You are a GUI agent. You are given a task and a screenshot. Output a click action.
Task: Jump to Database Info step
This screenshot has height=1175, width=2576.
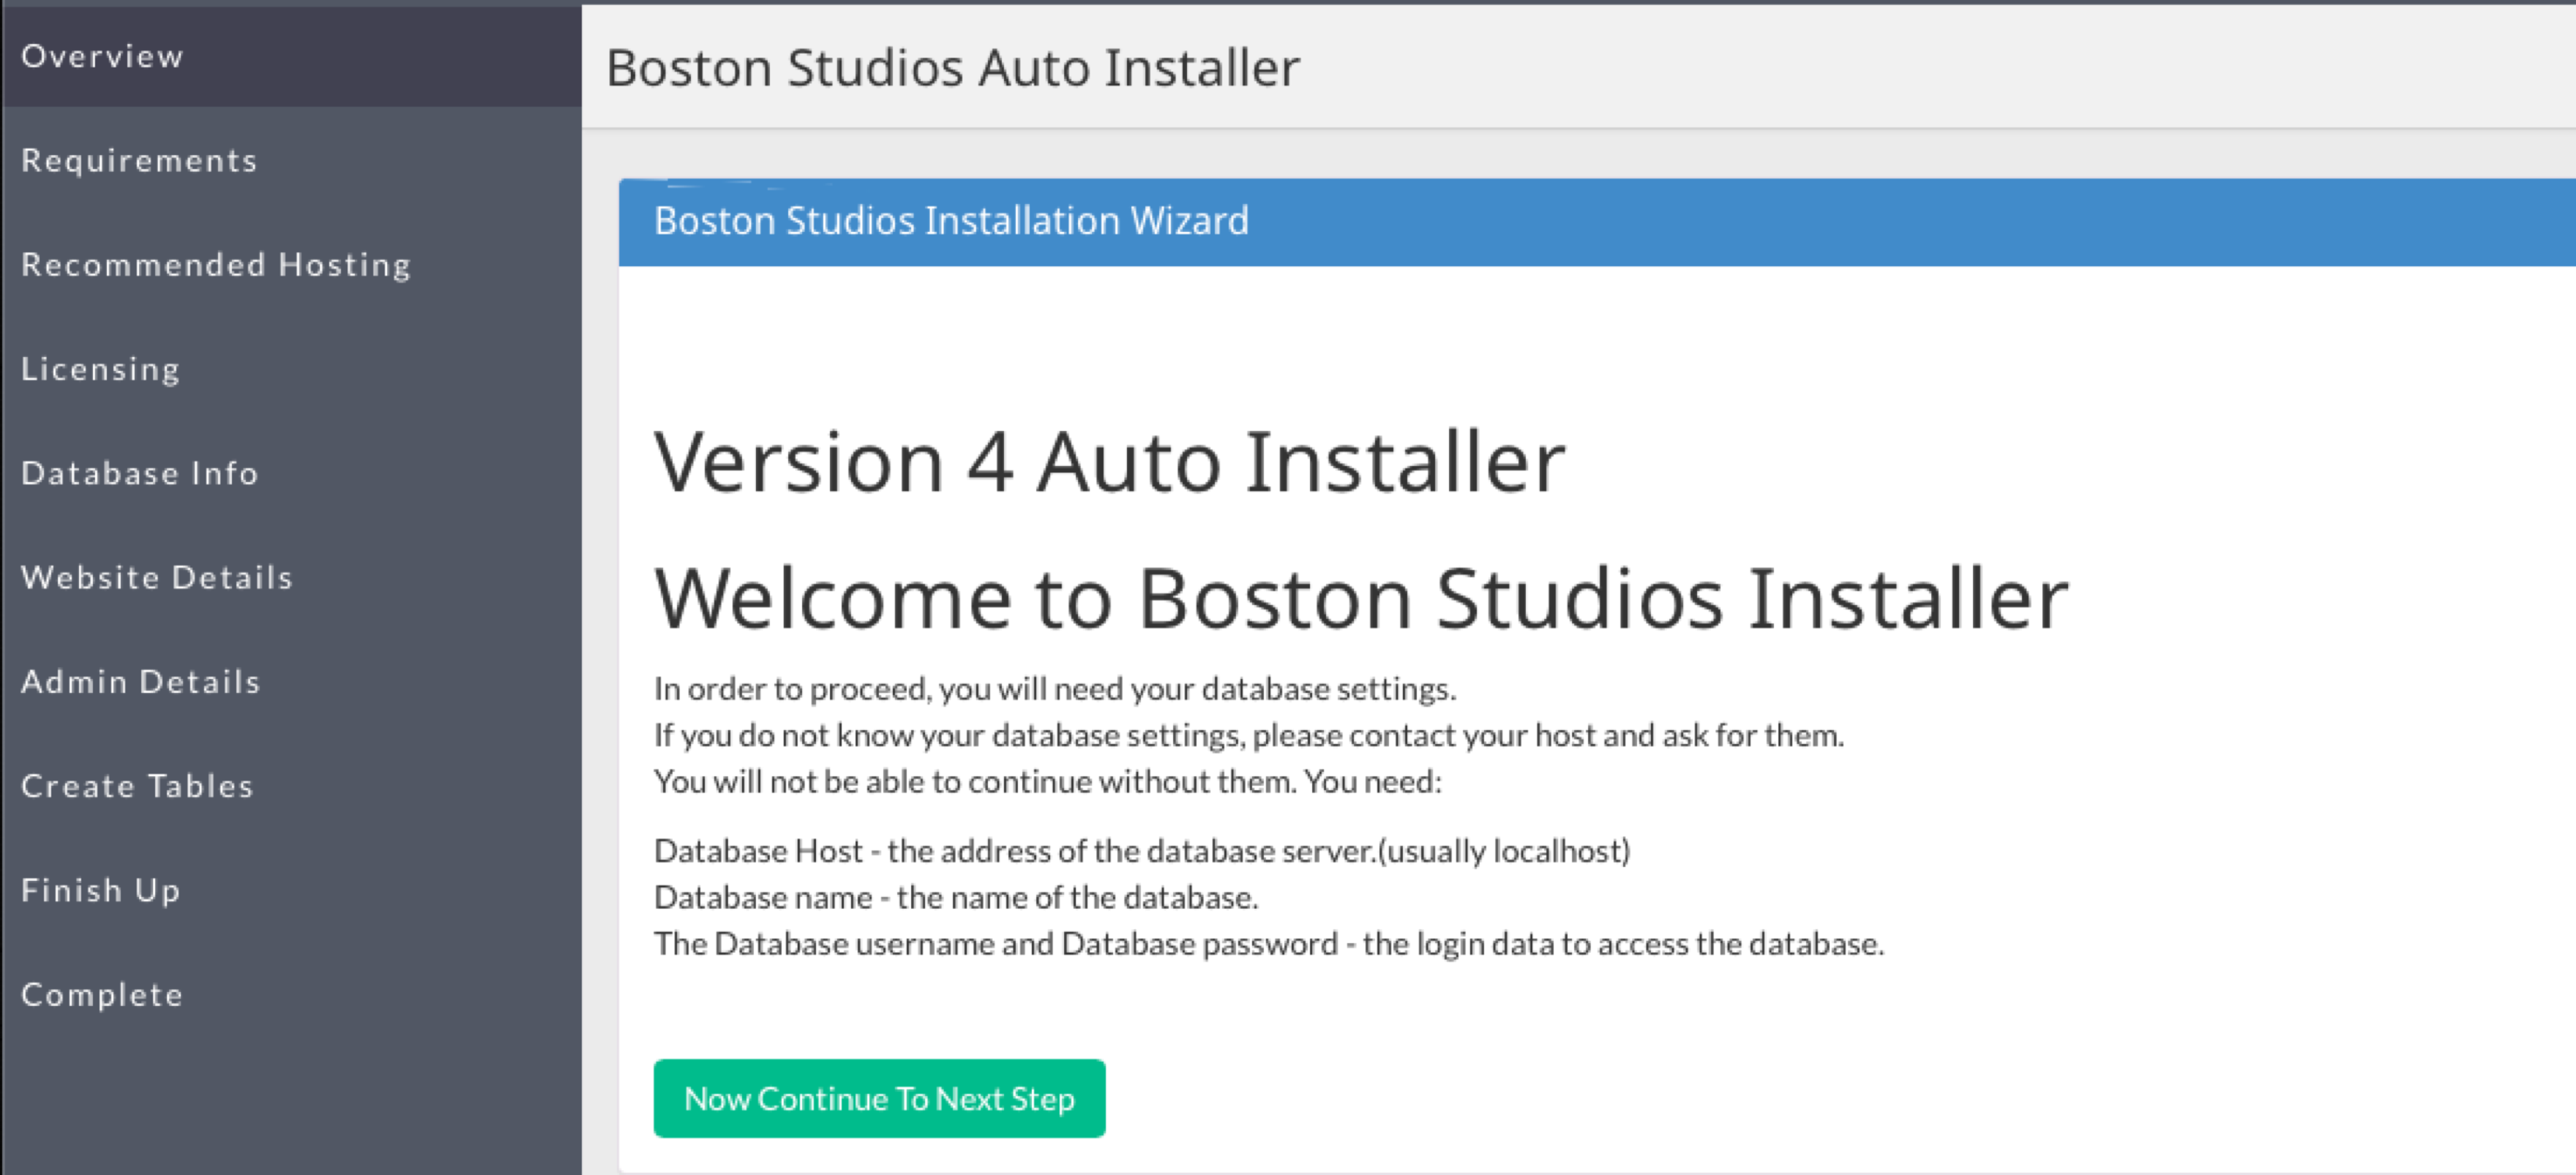point(140,473)
